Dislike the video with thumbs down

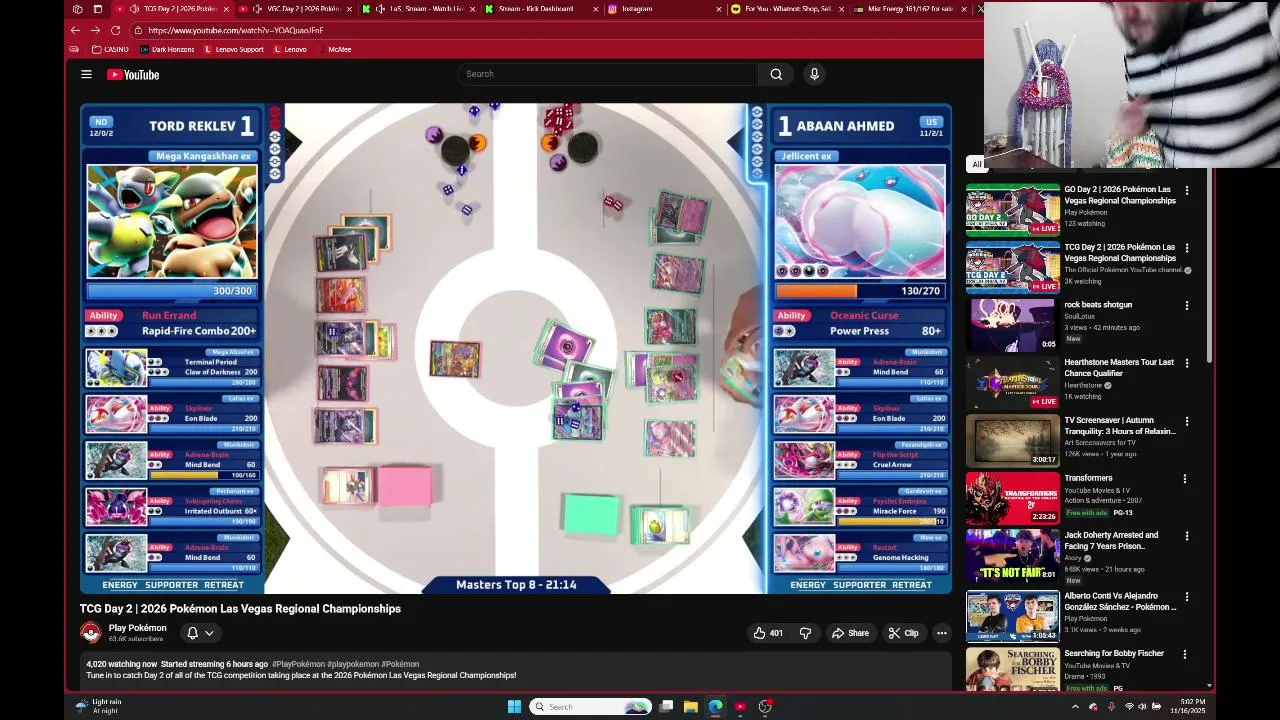click(x=805, y=633)
